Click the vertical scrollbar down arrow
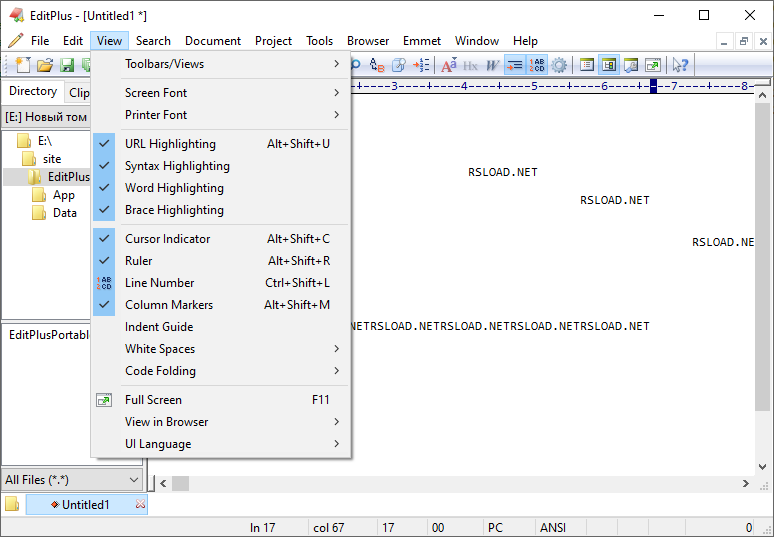This screenshot has width=774, height=537. 762,466
